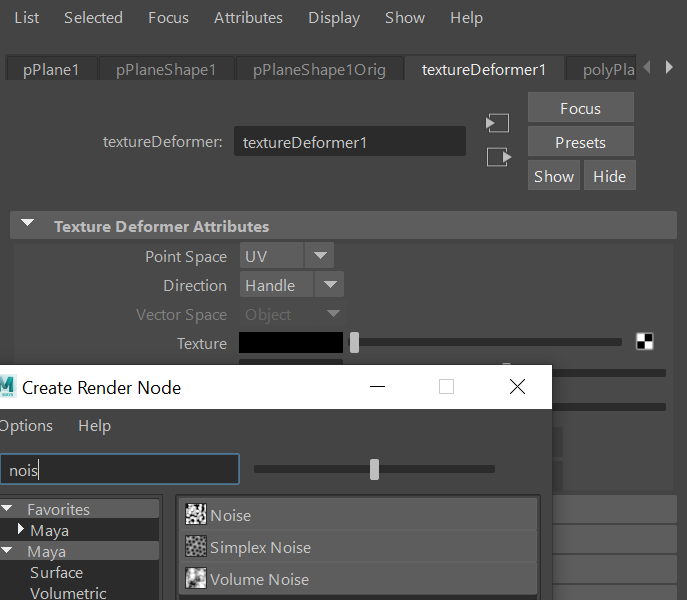
Task: Click the input connection arrow icon
Action: tap(497, 123)
